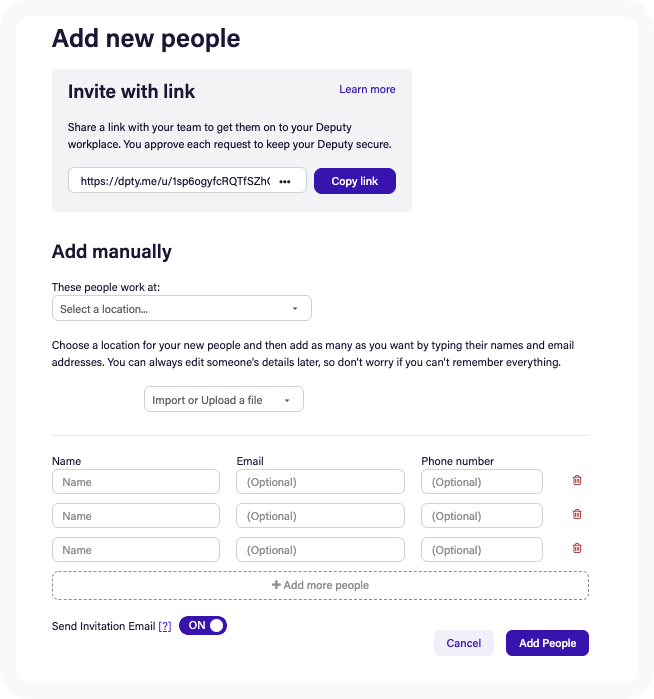Screen dimensions: 654x699
Task: Click the ellipsis icon in the invite link field
Action: 285,181
